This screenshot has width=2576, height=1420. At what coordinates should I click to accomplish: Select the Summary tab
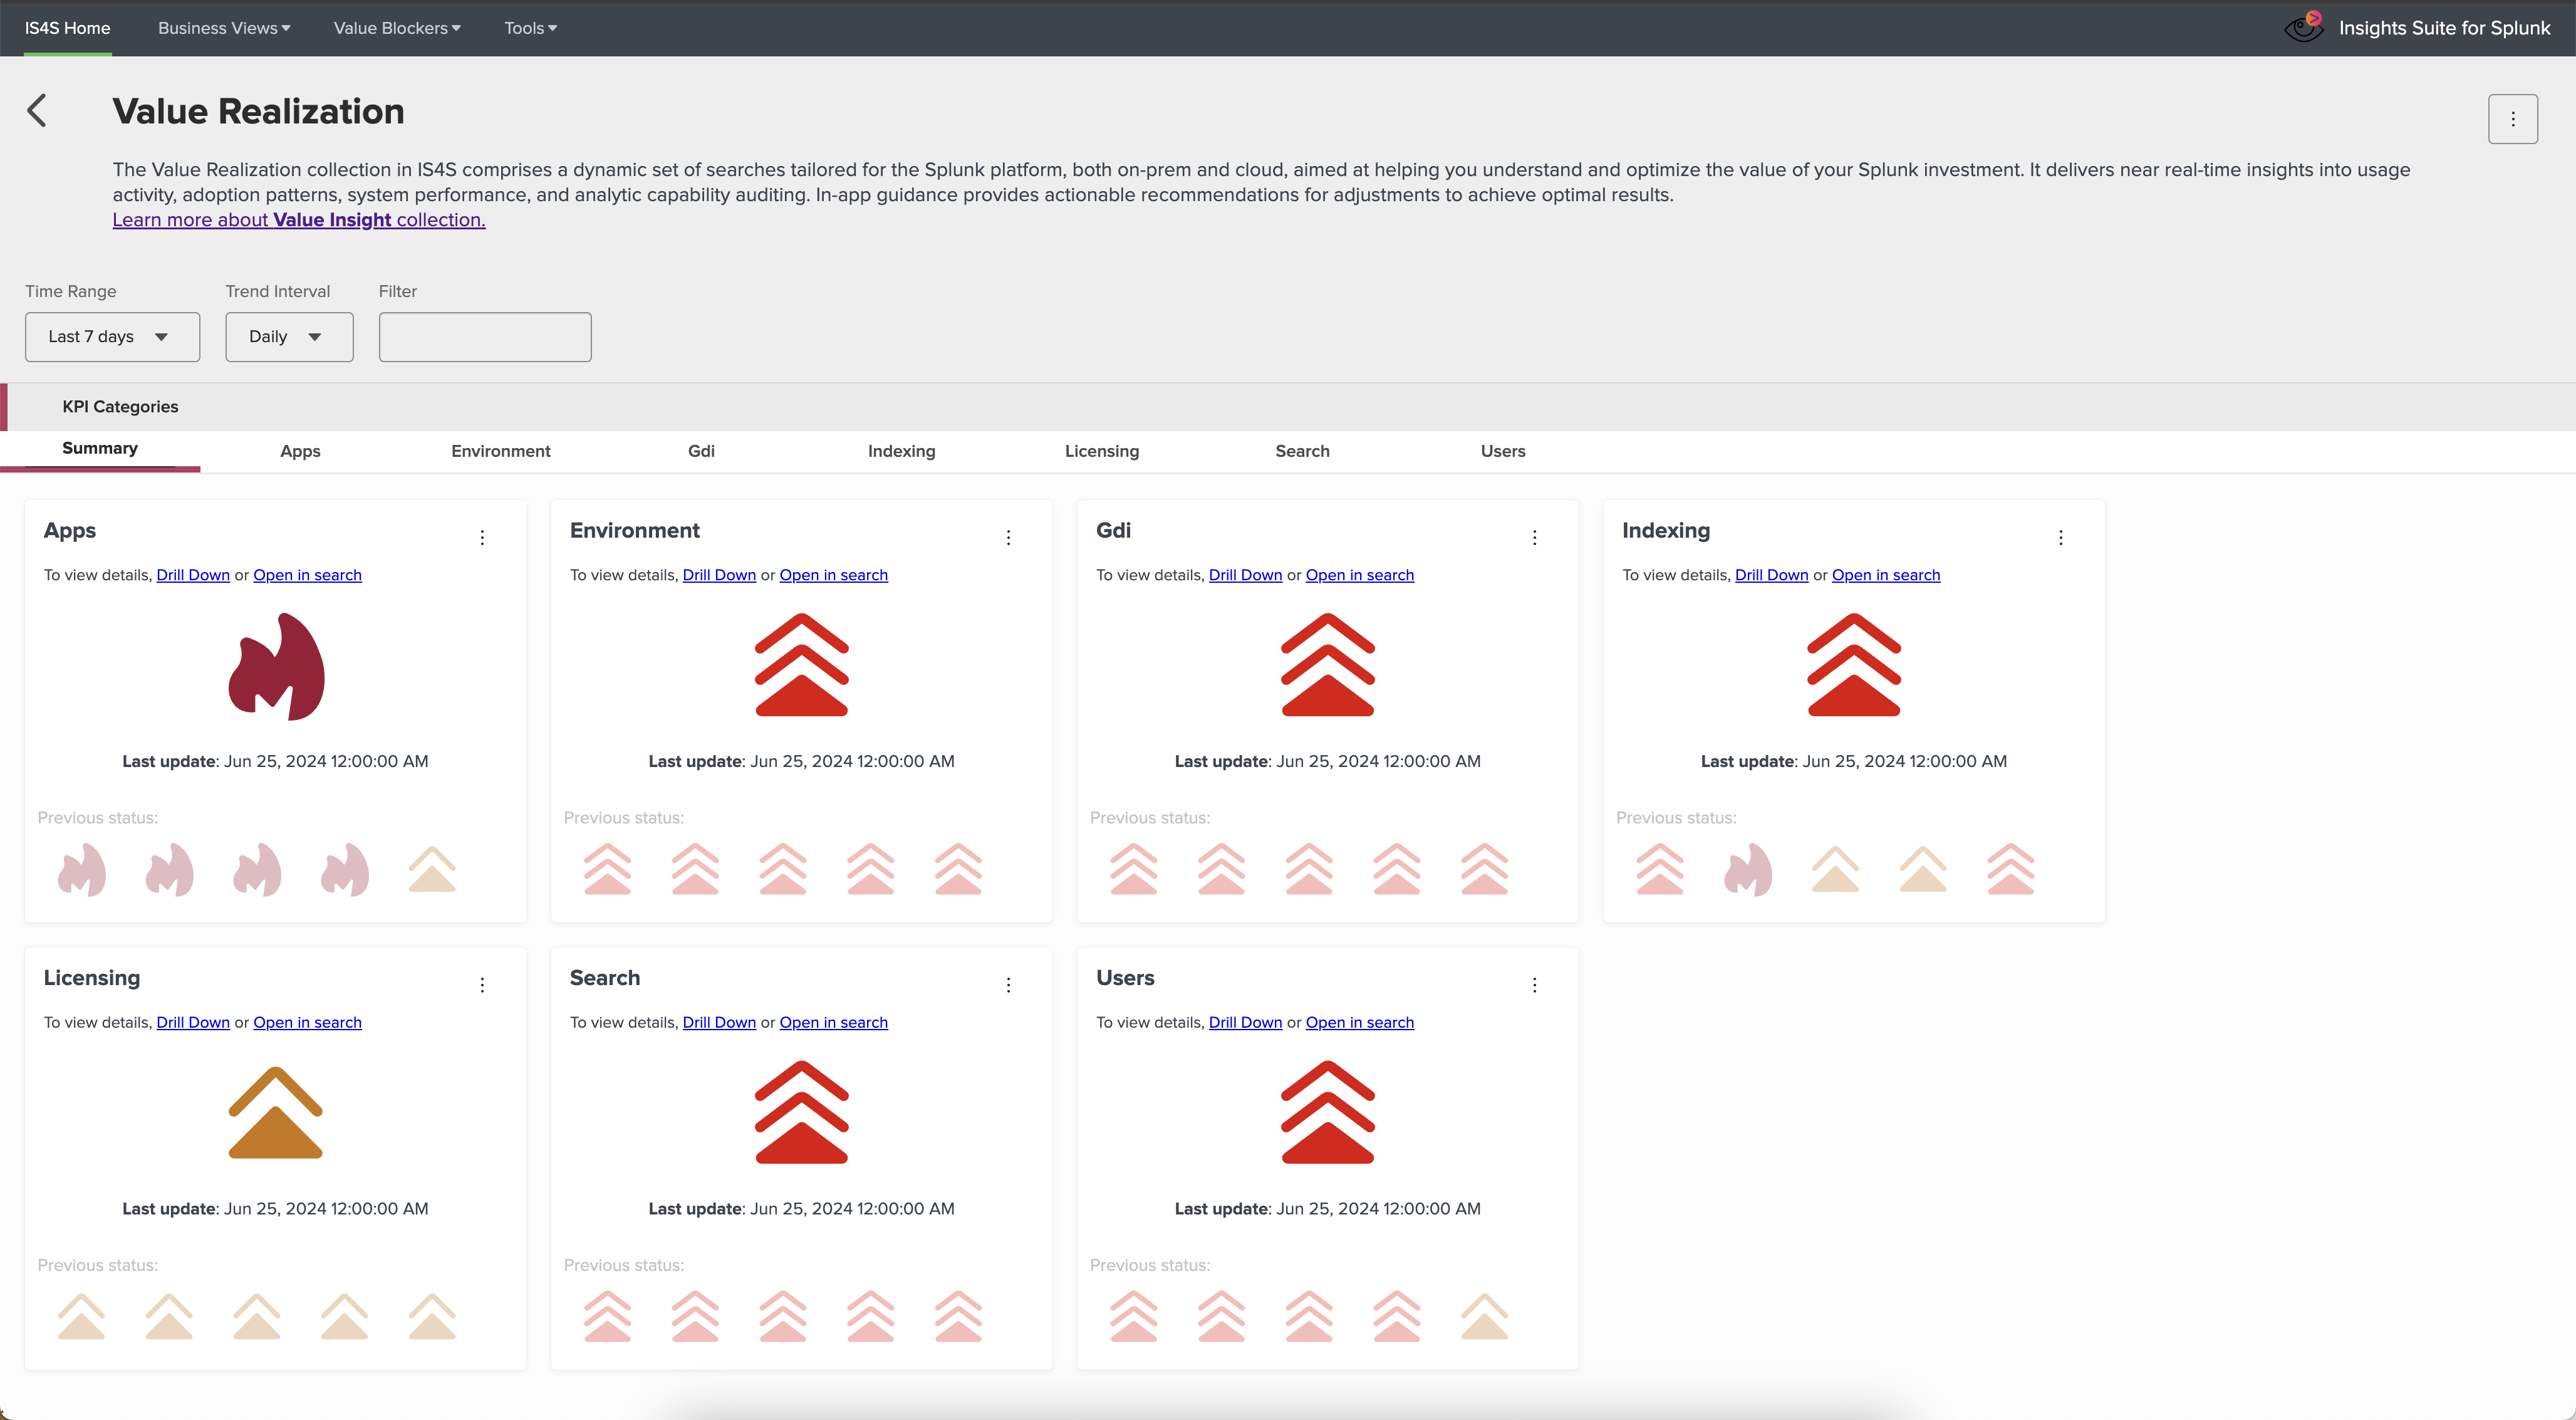coord(100,449)
